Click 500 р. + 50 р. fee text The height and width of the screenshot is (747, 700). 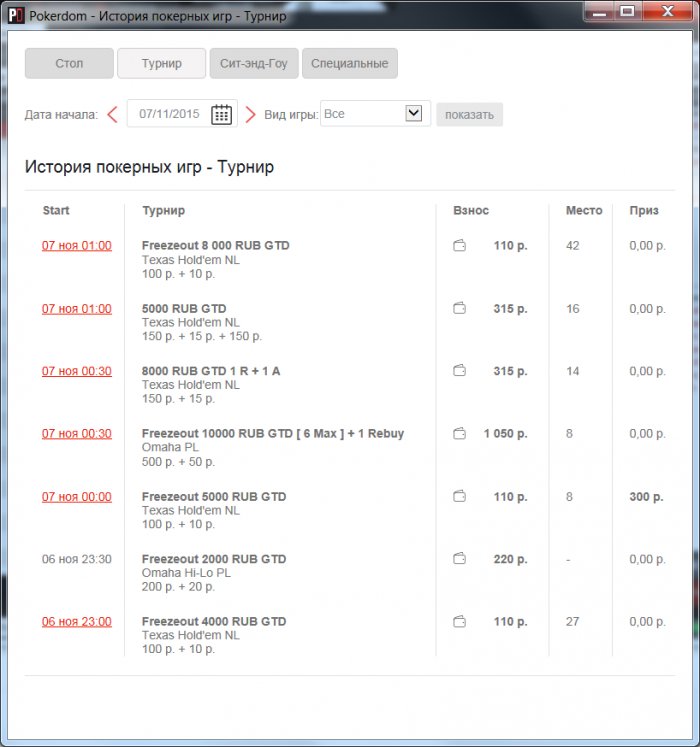pos(178,462)
